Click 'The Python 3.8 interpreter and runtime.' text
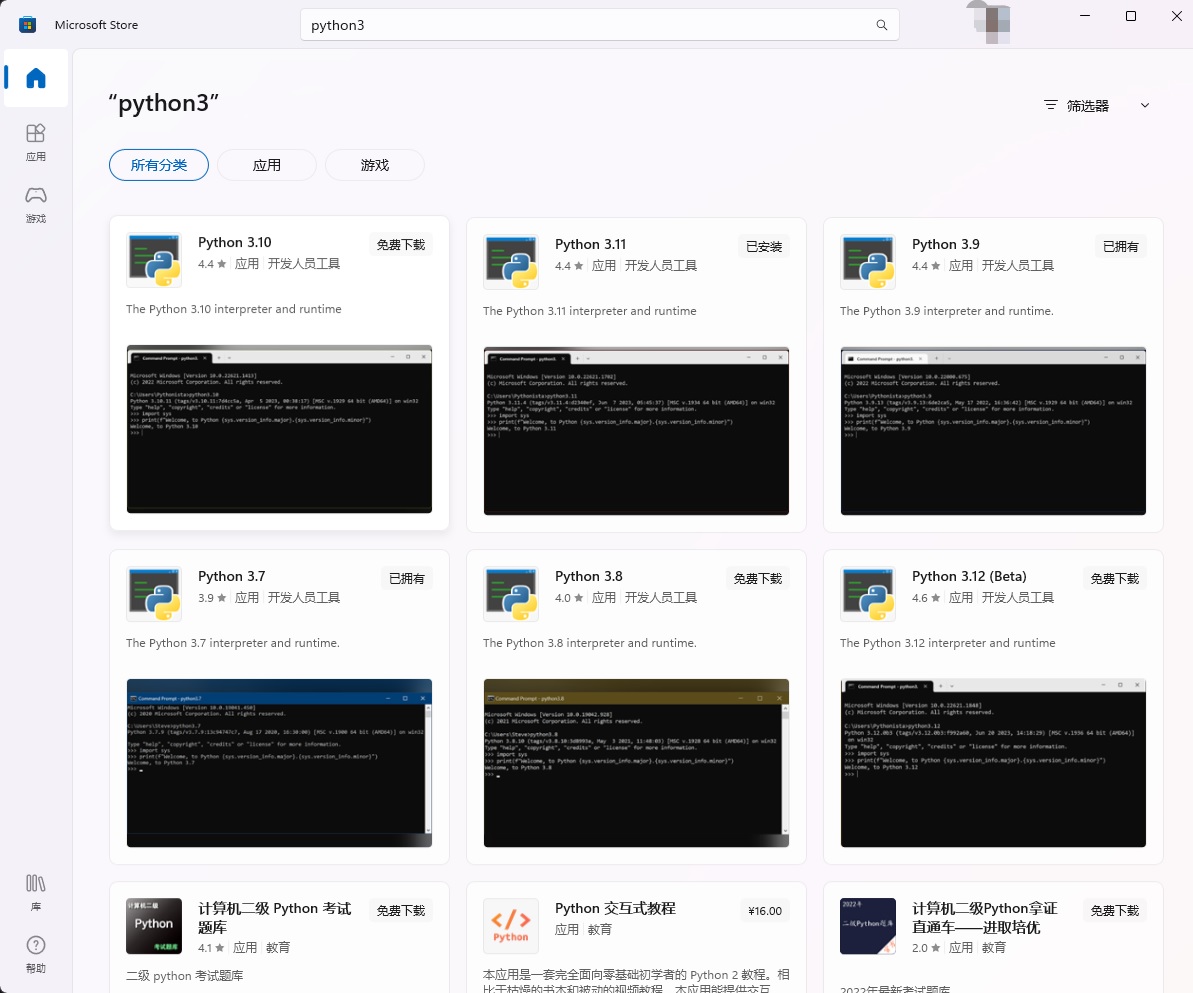Viewport: 1193px width, 993px height. coord(590,643)
